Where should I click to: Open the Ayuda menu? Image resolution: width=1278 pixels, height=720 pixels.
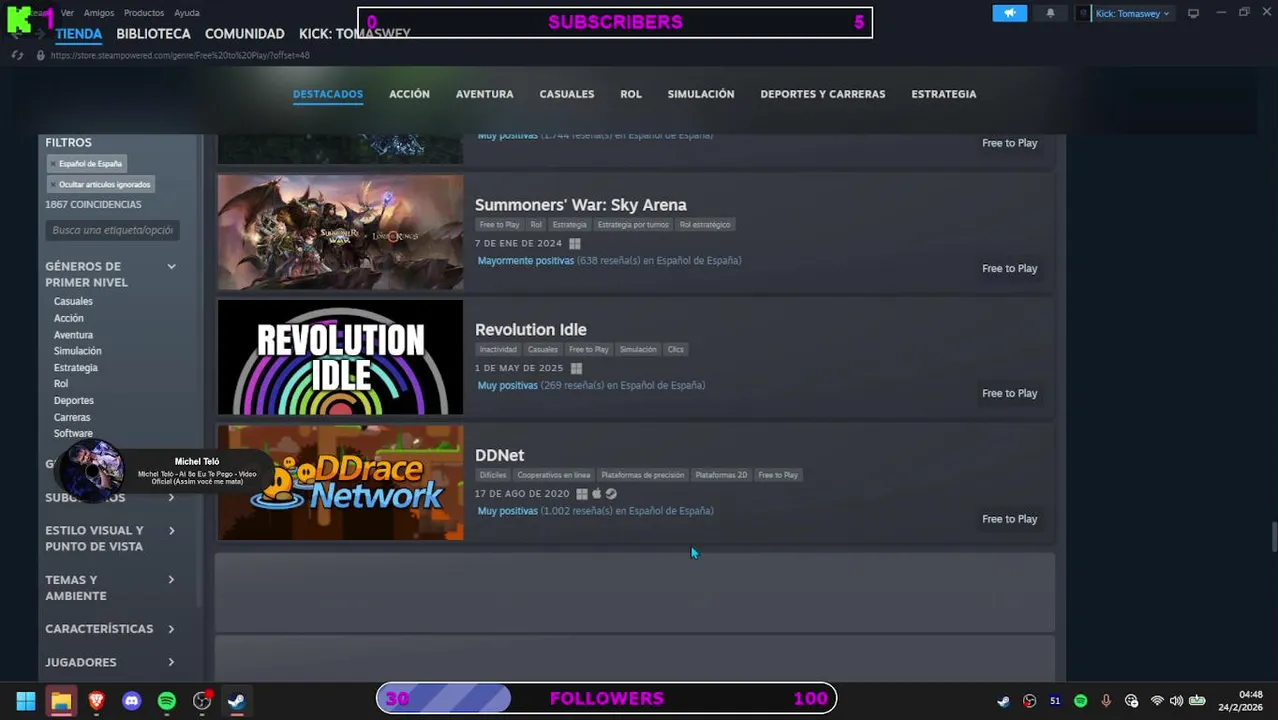click(x=187, y=13)
